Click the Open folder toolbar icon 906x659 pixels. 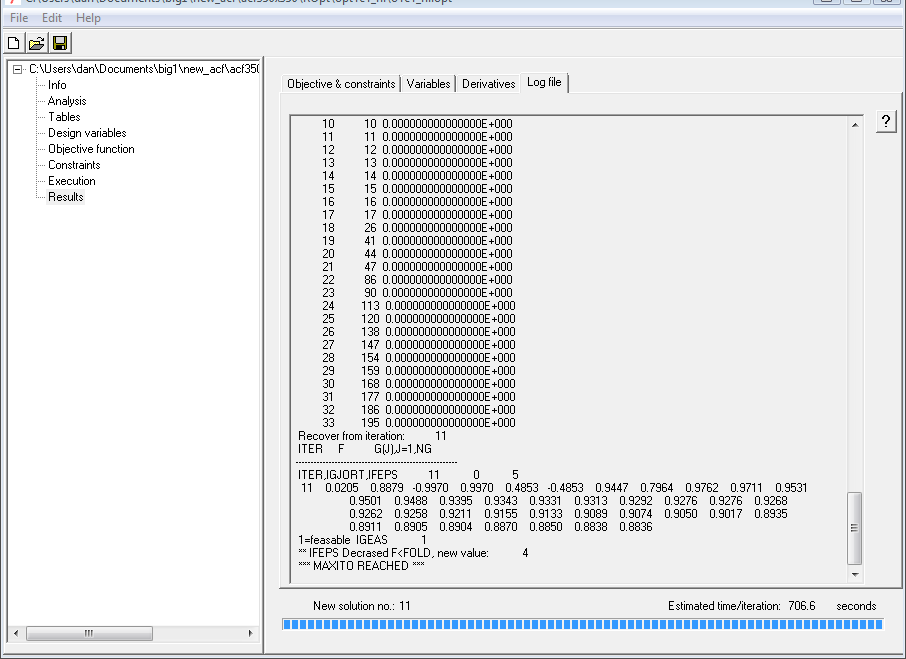(x=36, y=43)
